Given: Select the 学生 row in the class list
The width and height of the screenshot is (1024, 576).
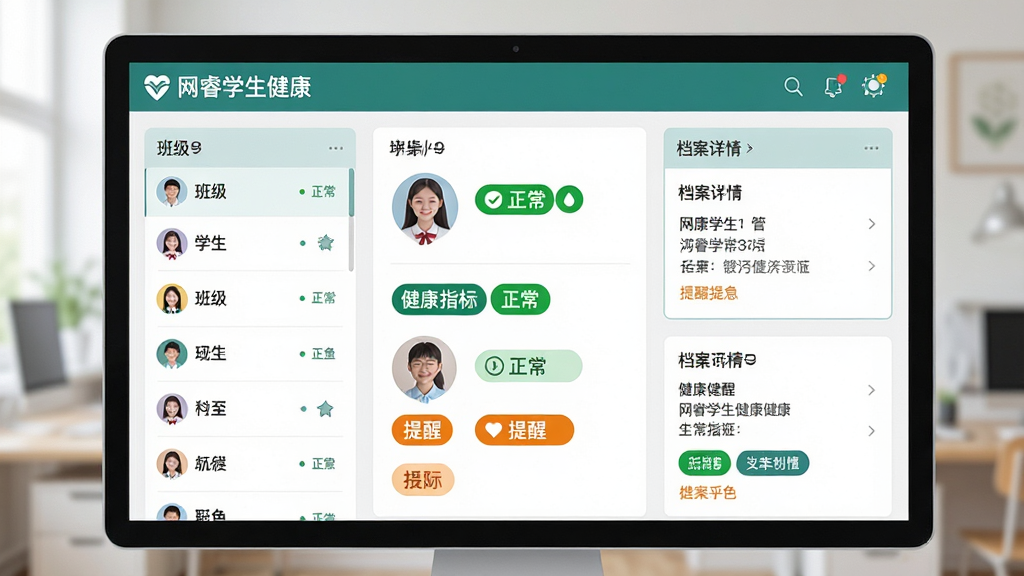Looking at the screenshot, I should click(x=248, y=244).
